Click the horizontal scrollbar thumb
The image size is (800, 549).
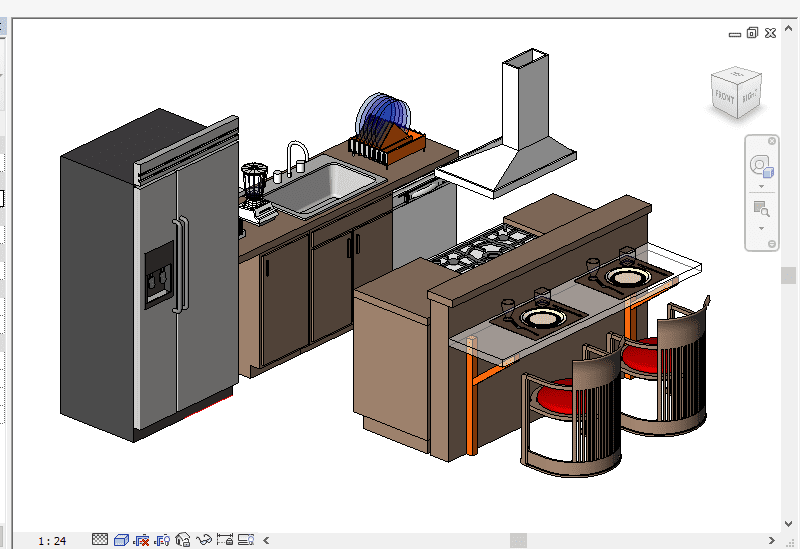point(518,540)
